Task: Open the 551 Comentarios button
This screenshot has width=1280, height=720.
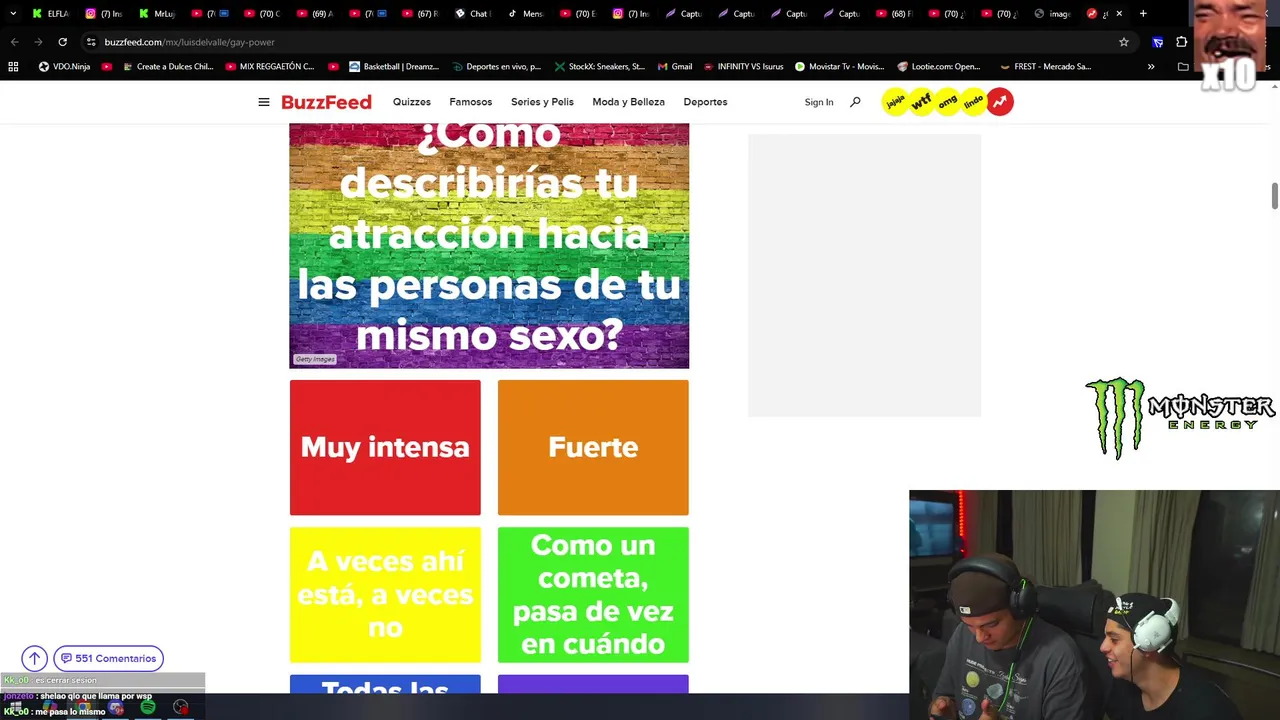Action: pyautogui.click(x=108, y=658)
